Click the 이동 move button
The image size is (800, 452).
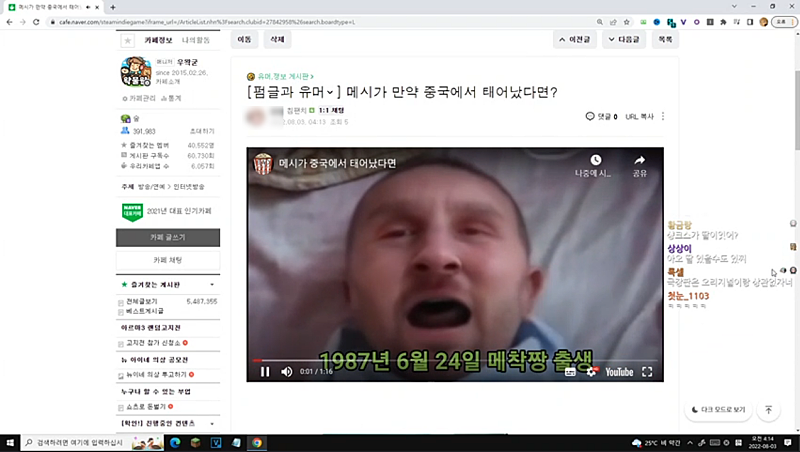(244, 39)
